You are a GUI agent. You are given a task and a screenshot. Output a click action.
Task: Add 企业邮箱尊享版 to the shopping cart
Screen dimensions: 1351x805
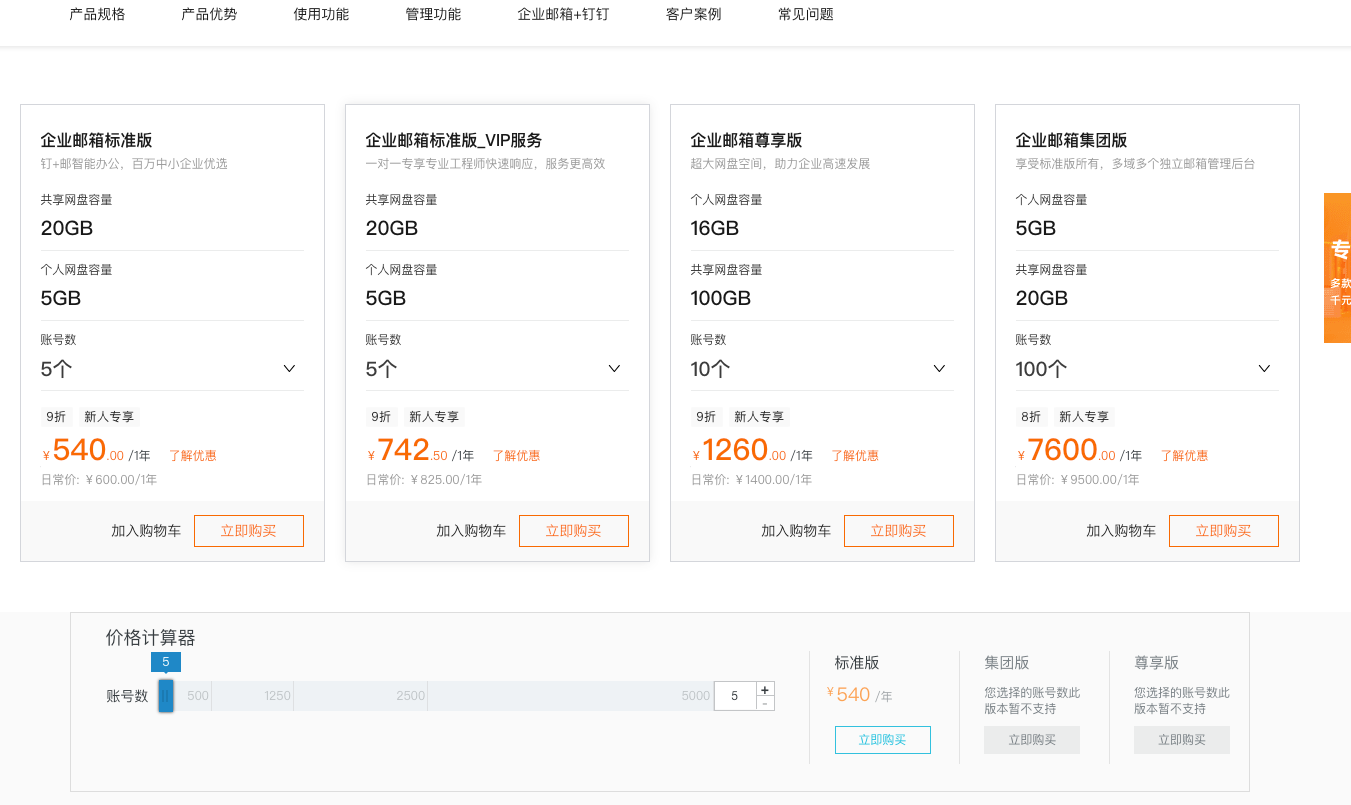[x=796, y=531]
